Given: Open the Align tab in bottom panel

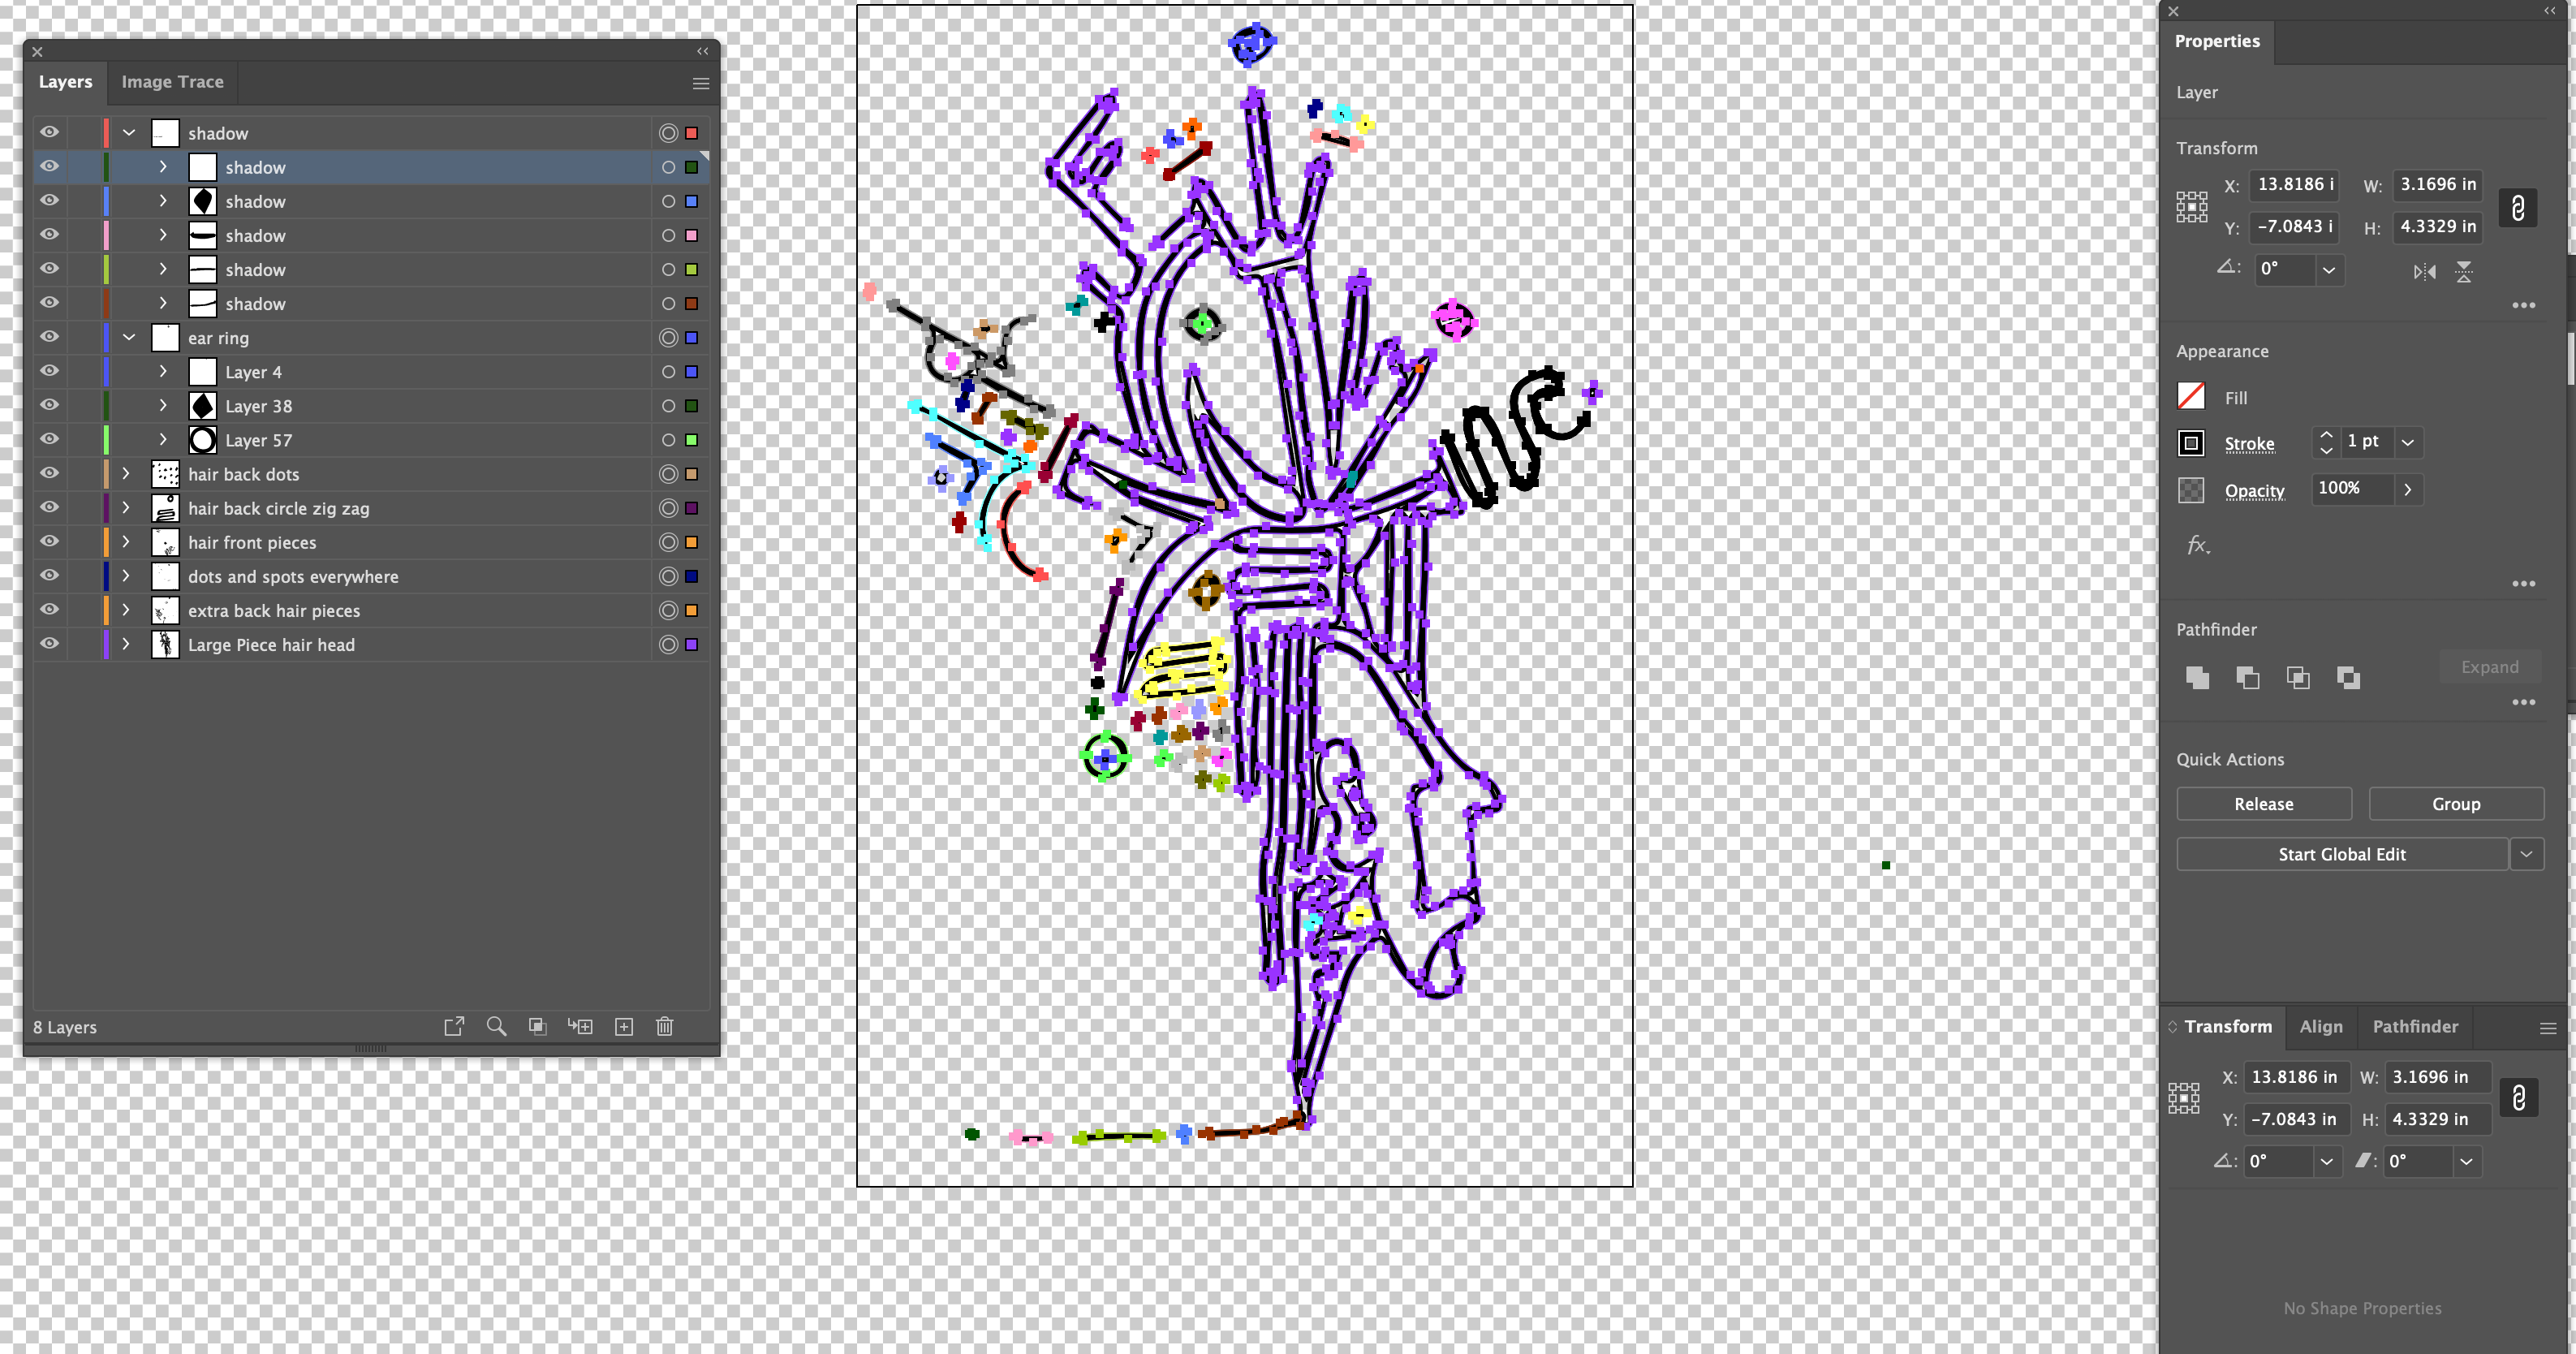Looking at the screenshot, I should pos(2321,1026).
